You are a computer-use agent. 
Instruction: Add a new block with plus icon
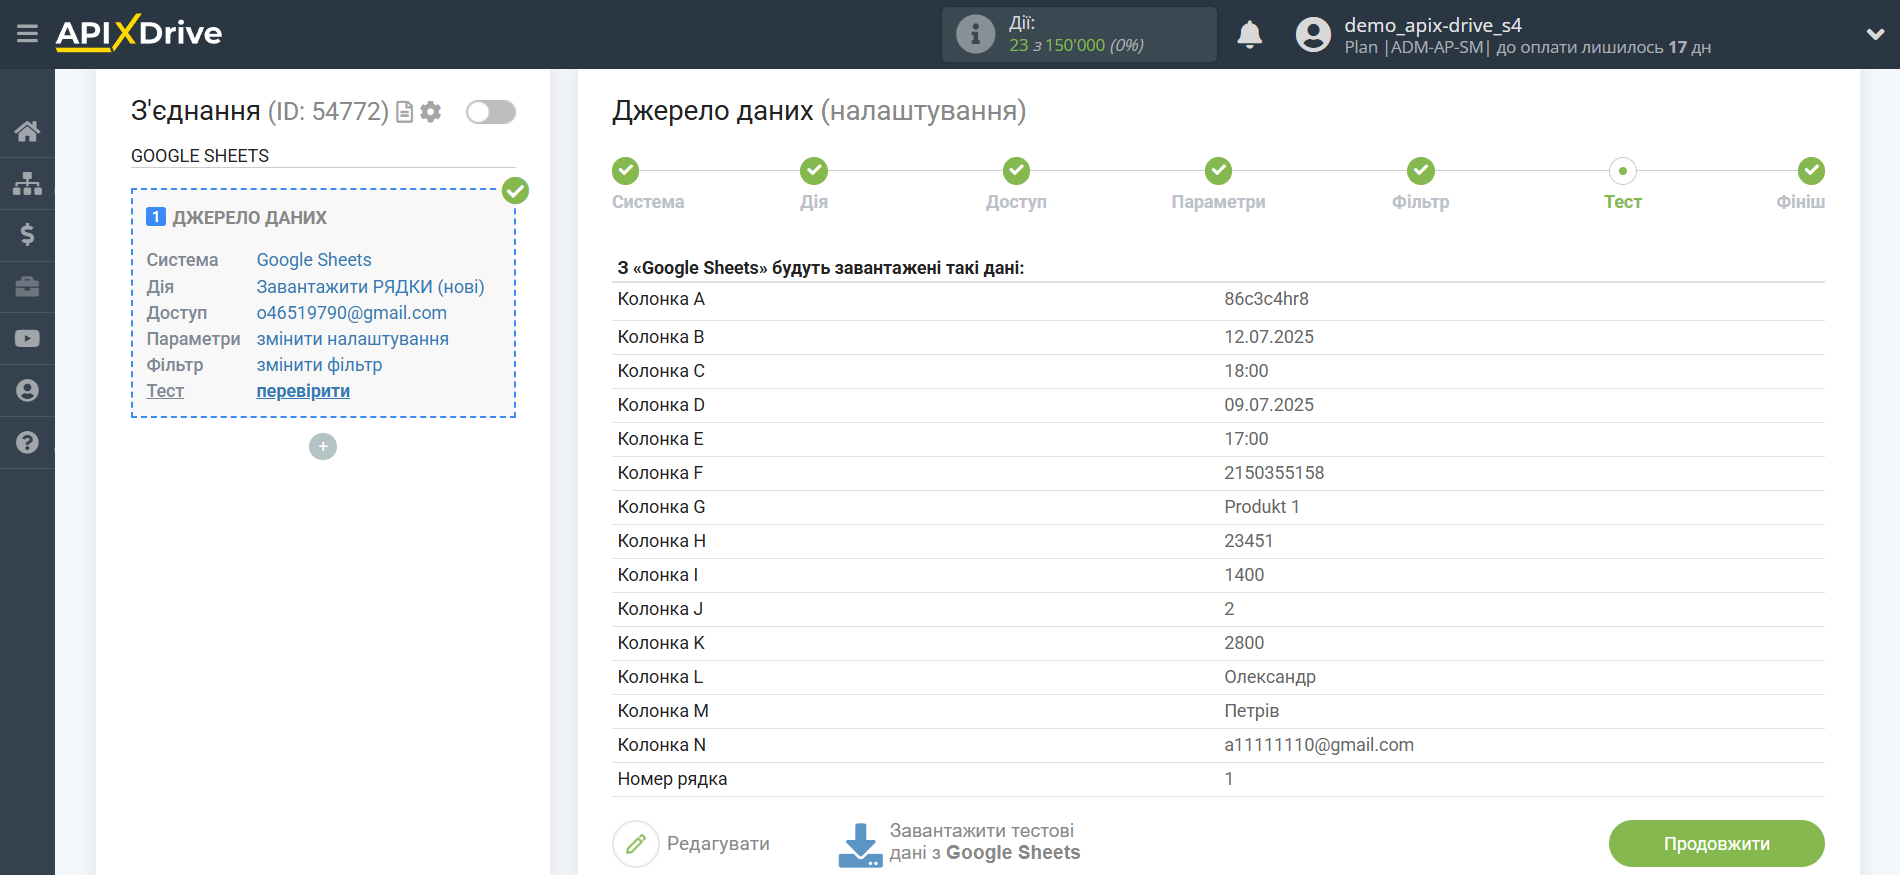323,446
